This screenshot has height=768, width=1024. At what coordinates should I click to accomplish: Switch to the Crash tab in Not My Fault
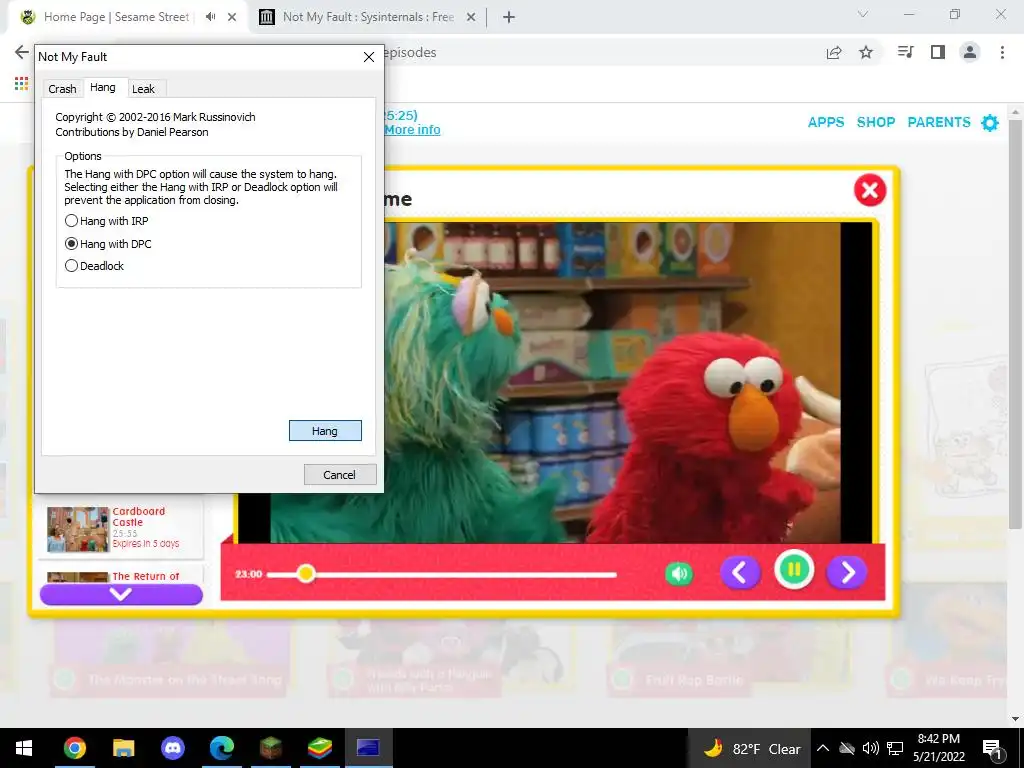coord(62,89)
